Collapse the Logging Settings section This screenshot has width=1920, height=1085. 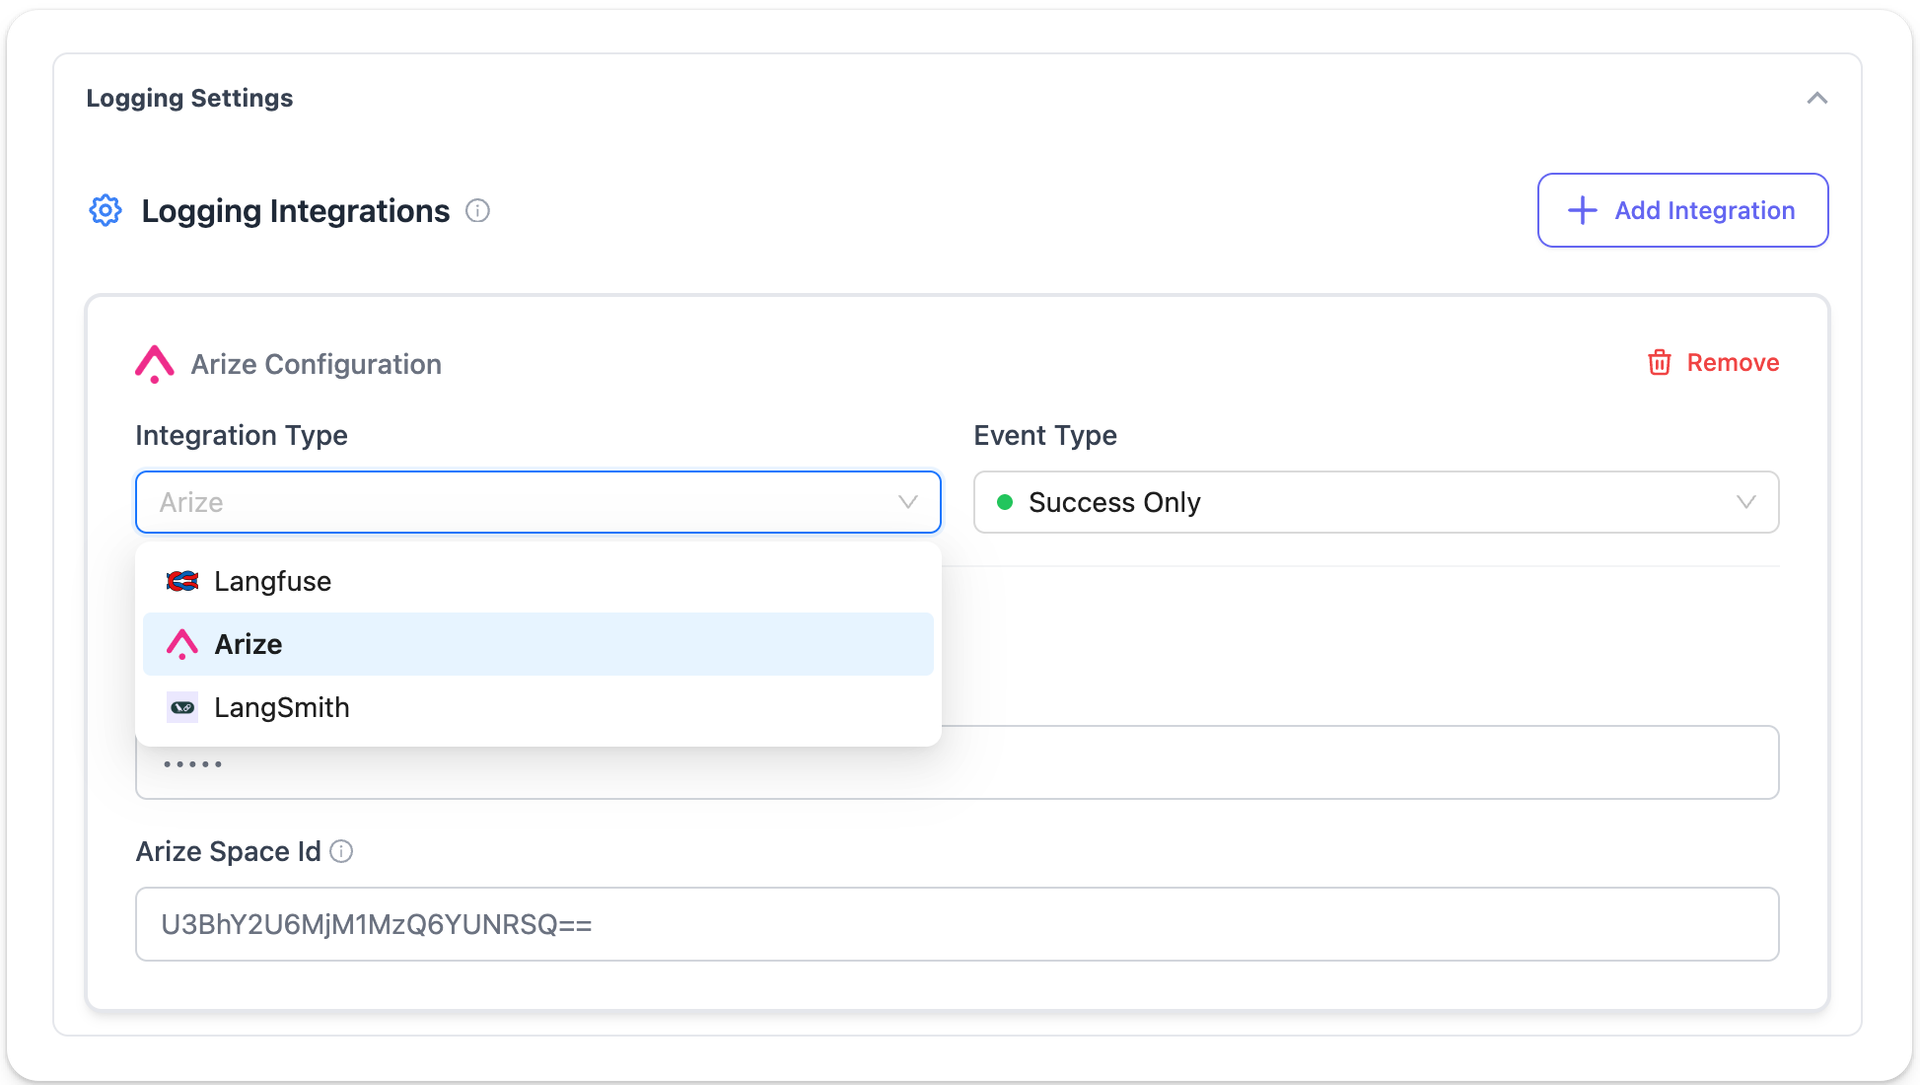(1817, 98)
